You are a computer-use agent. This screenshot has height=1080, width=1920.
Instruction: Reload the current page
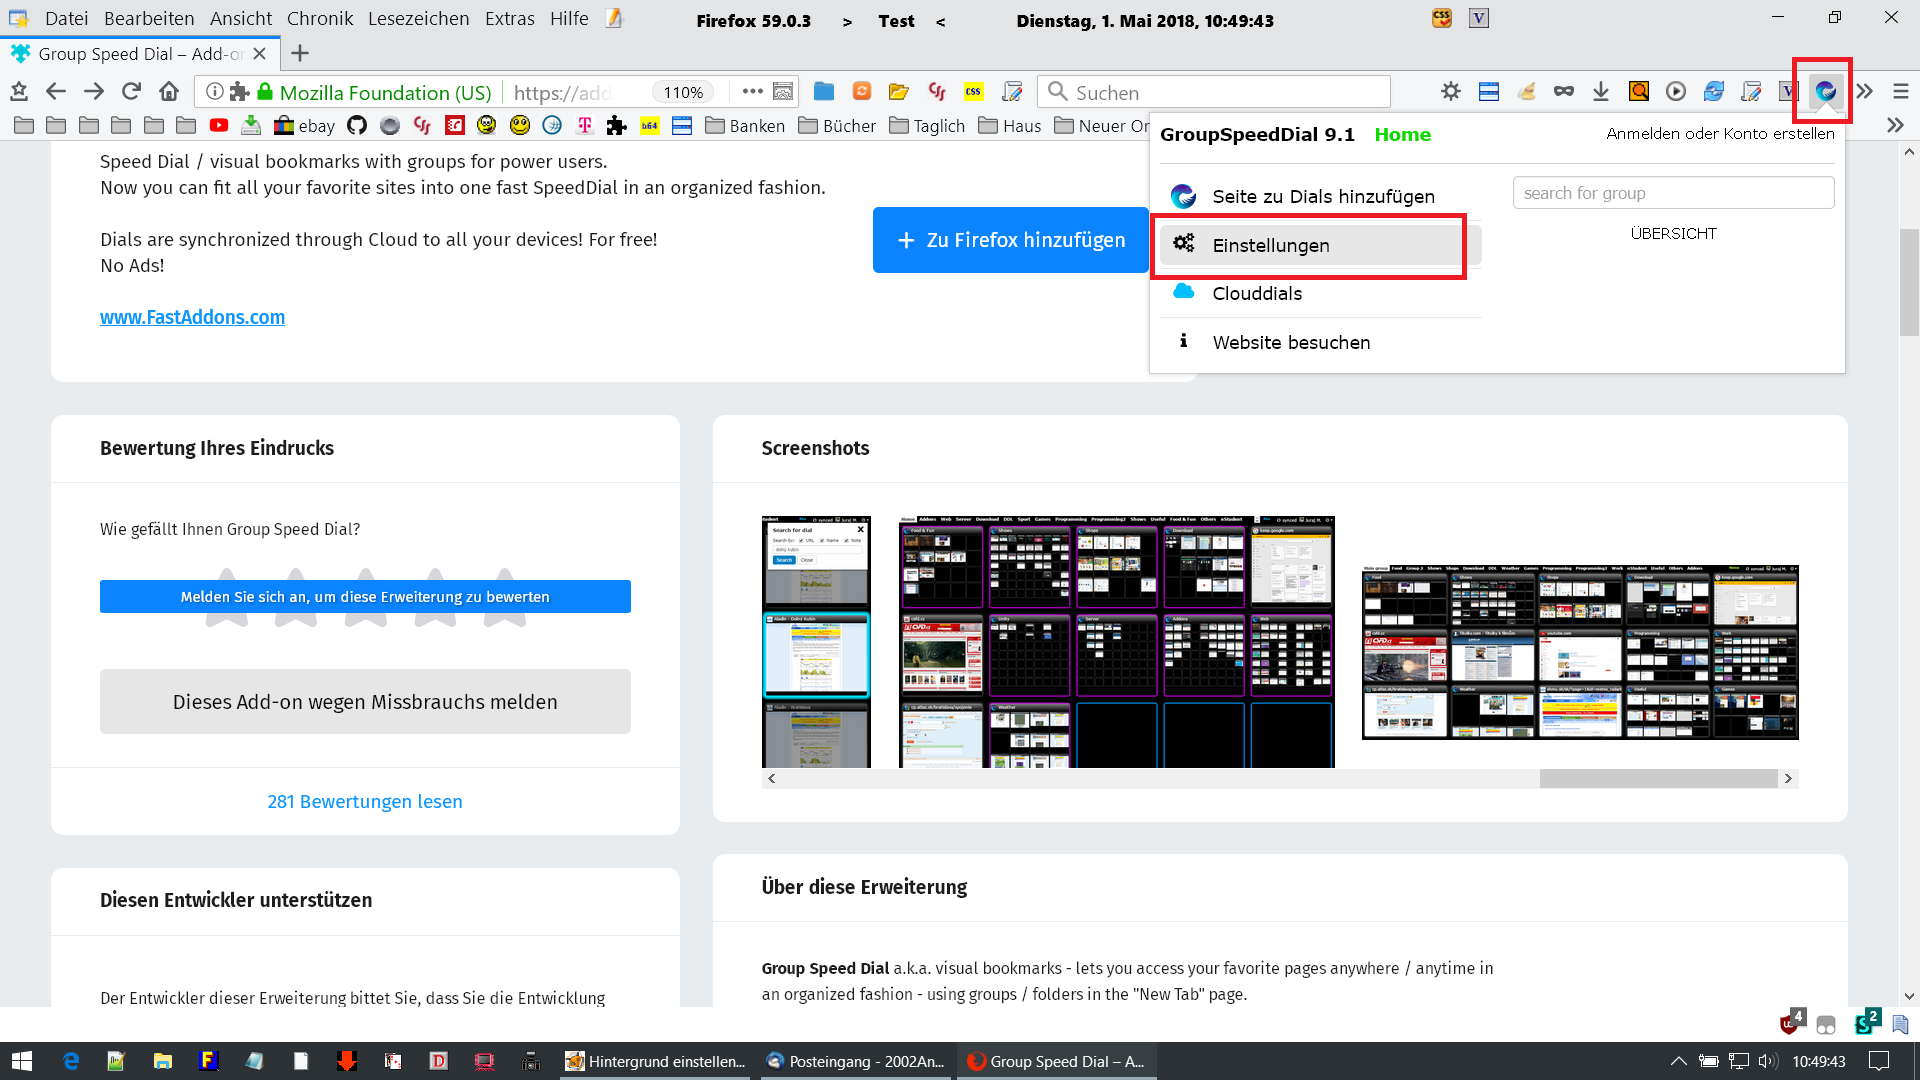[131, 92]
